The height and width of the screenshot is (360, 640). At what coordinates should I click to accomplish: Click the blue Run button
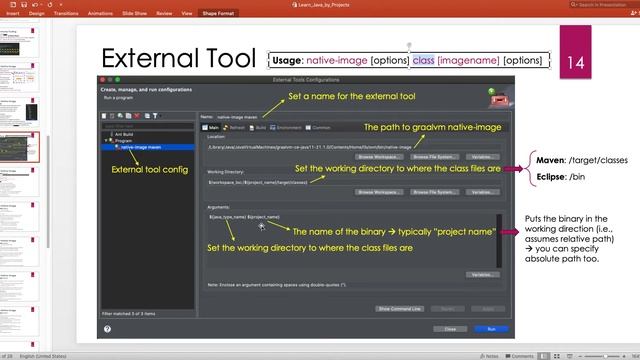[491, 329]
